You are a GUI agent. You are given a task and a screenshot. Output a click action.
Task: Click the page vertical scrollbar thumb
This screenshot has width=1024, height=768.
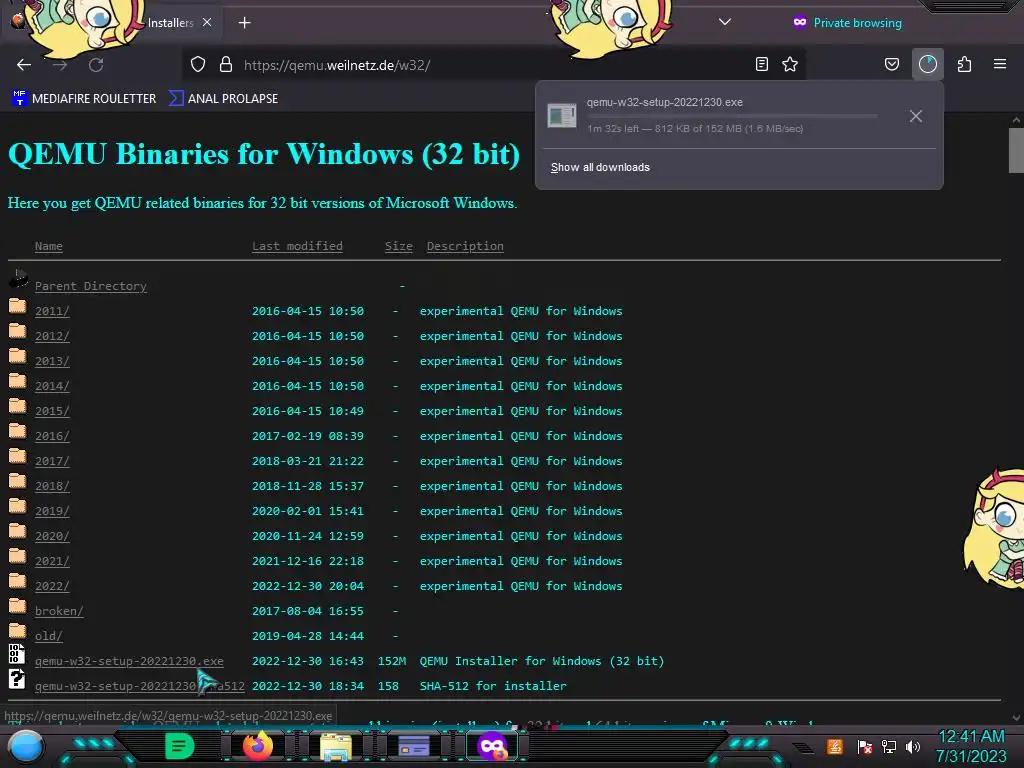pos(1016,150)
